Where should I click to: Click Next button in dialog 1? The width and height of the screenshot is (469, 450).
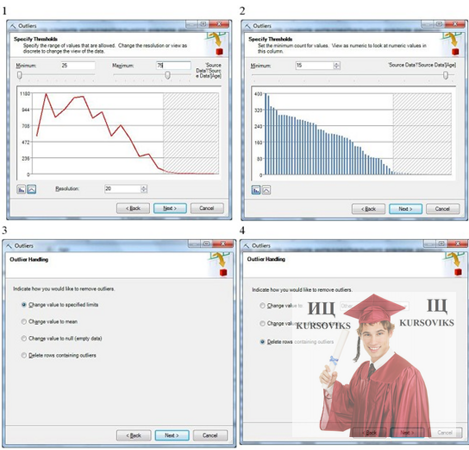tap(170, 208)
